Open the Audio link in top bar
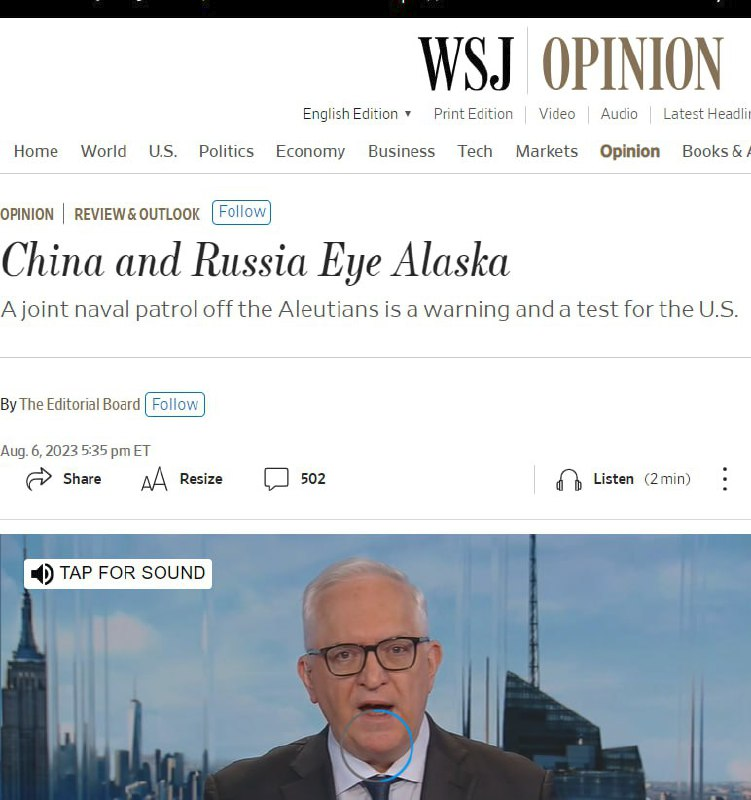Screen dimensions: 751x800 pos(619,114)
